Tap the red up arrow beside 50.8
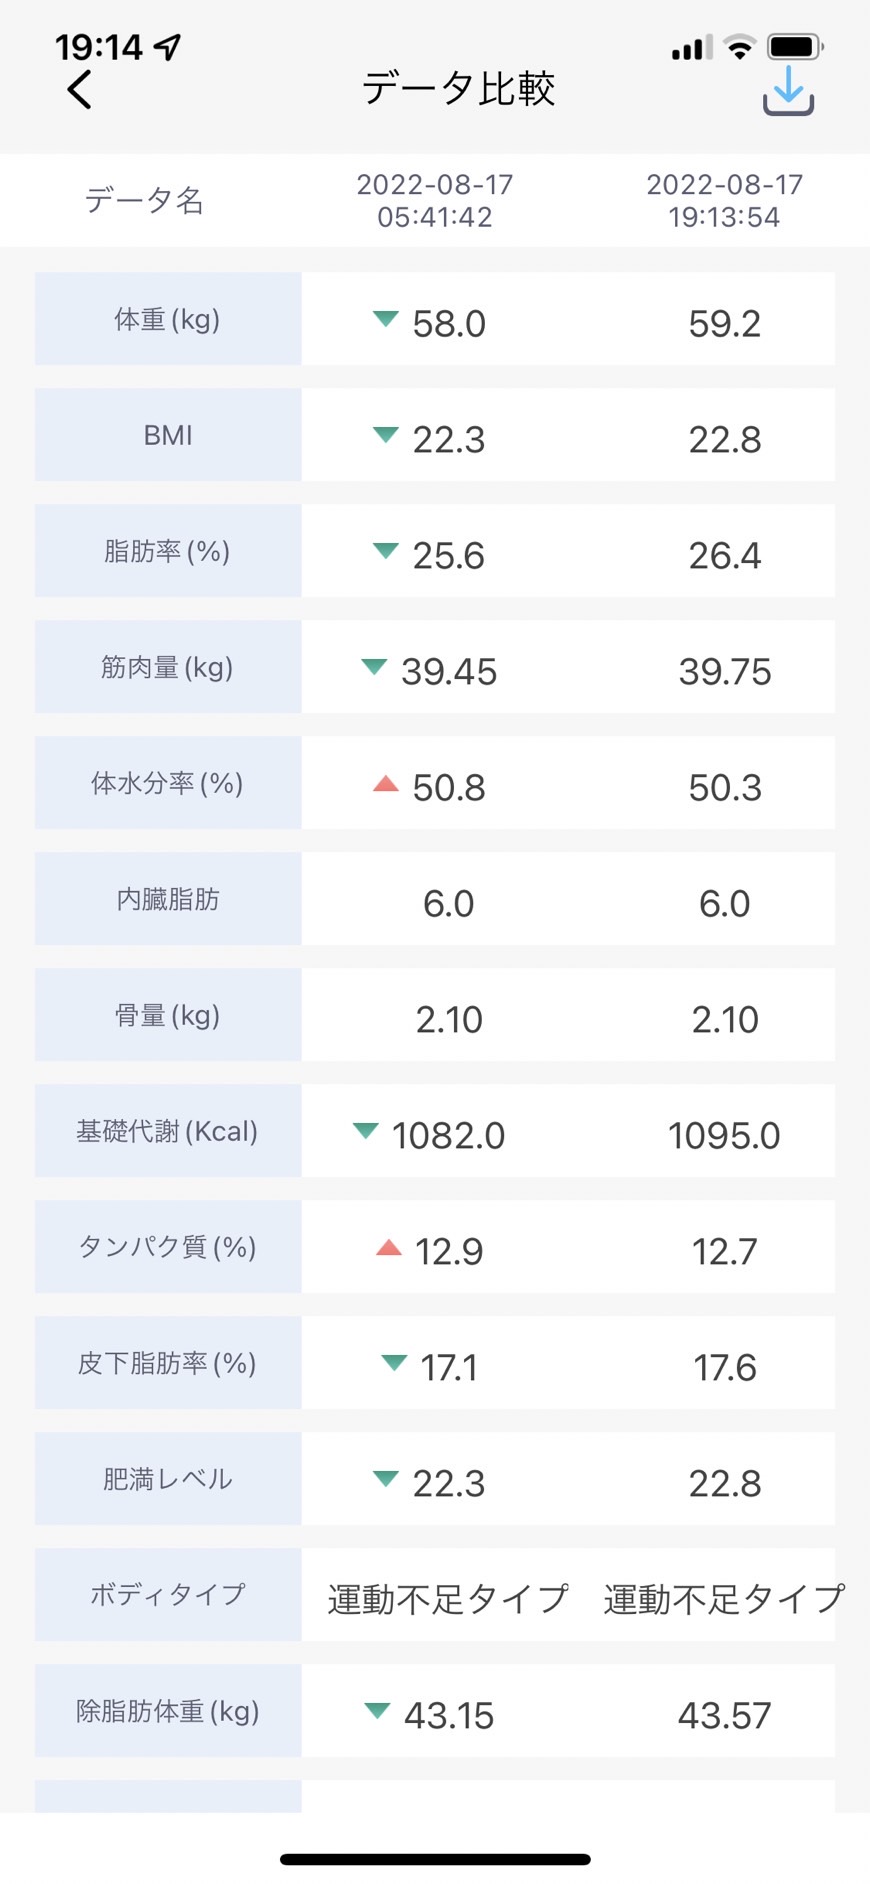The image size is (870, 1884). pyautogui.click(x=385, y=783)
